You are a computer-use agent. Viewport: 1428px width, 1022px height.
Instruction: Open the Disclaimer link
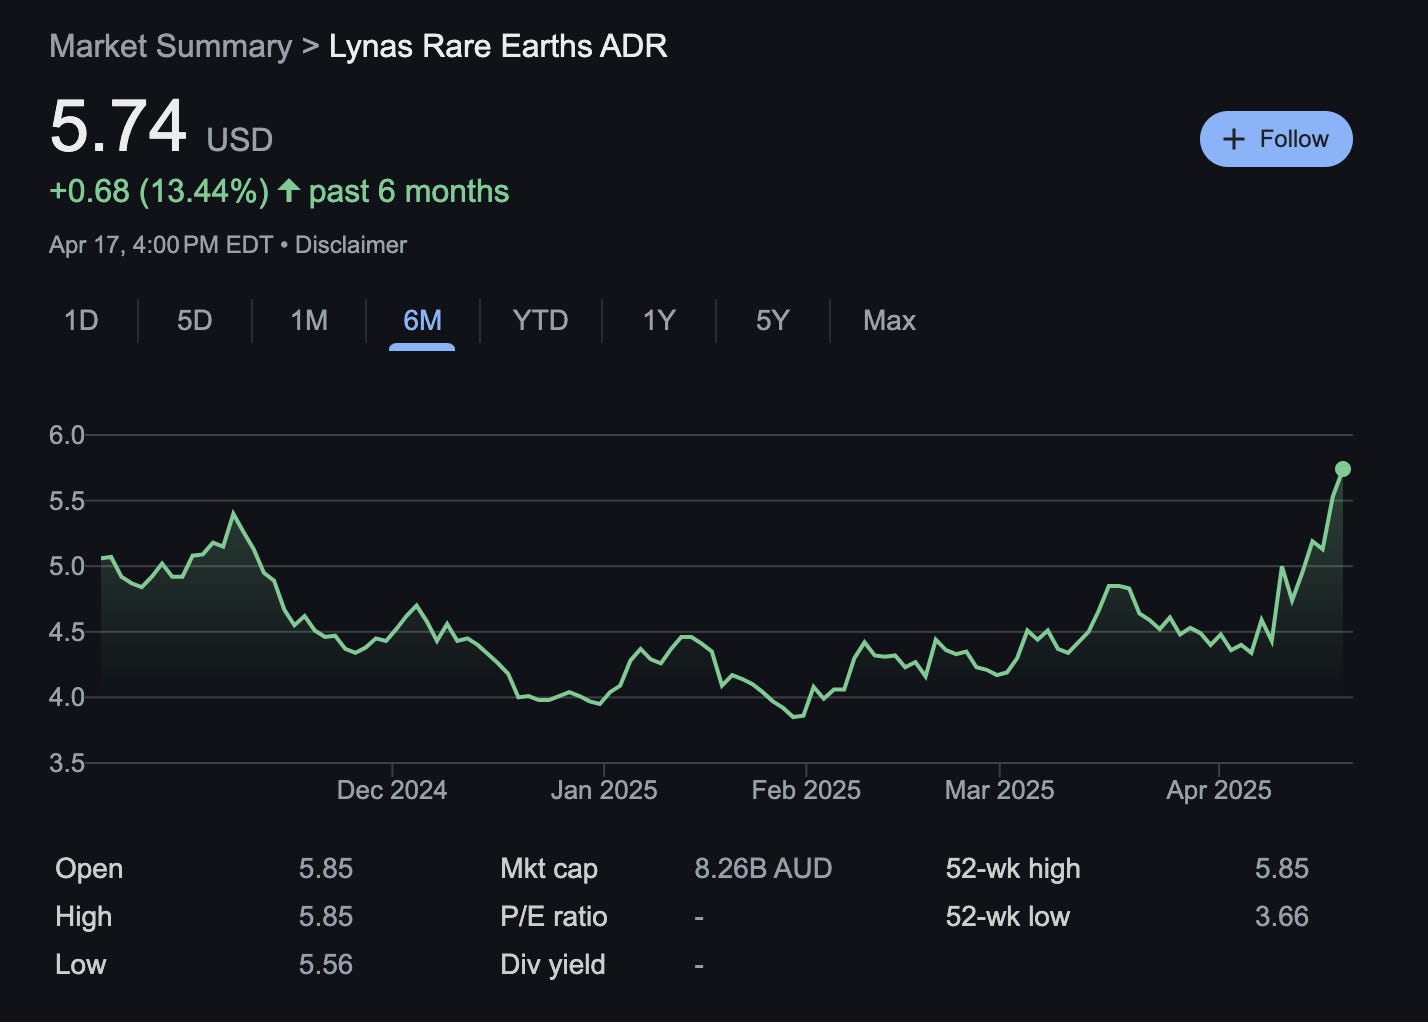point(351,245)
